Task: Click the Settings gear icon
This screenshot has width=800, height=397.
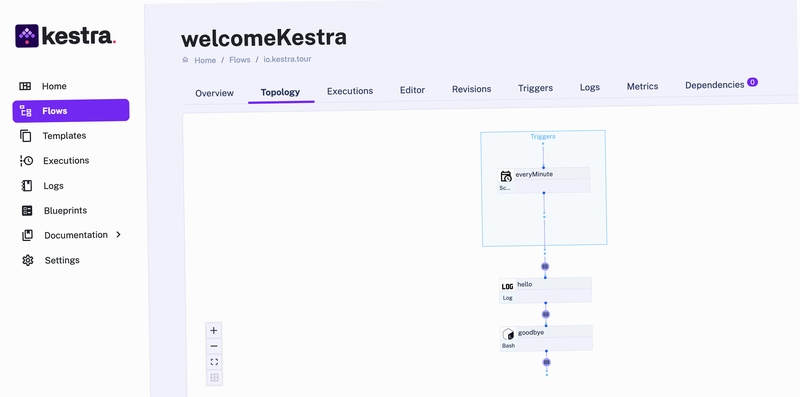Action: click(x=28, y=260)
